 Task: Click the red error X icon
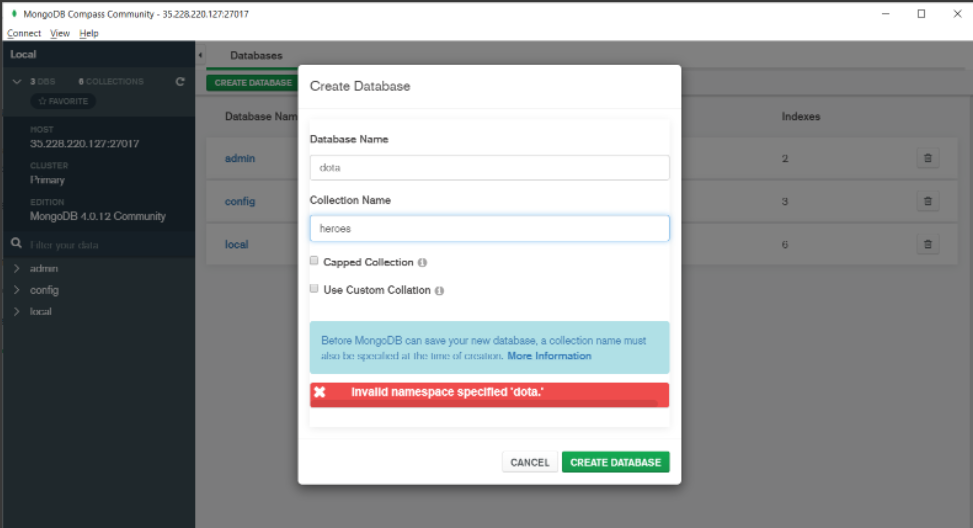(320, 392)
